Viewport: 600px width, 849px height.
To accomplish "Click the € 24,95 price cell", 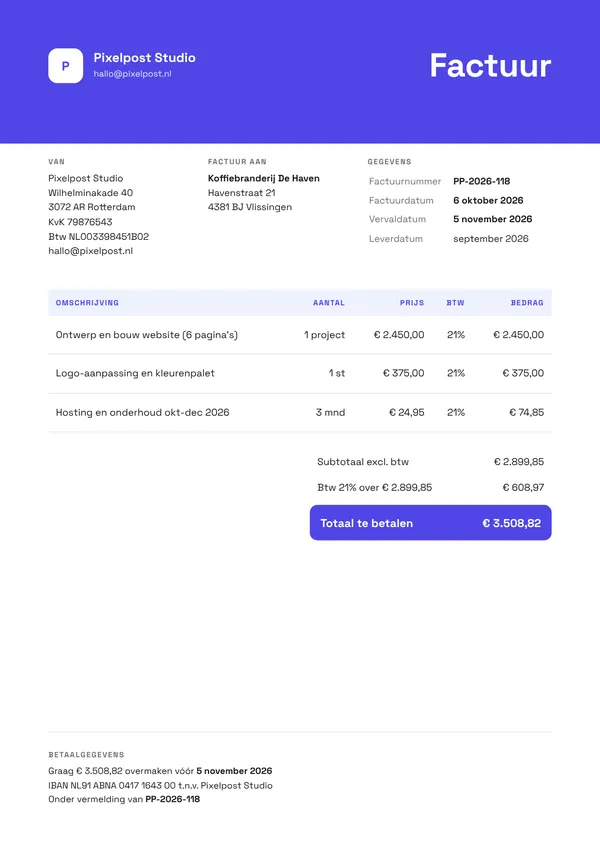I will pos(407,413).
